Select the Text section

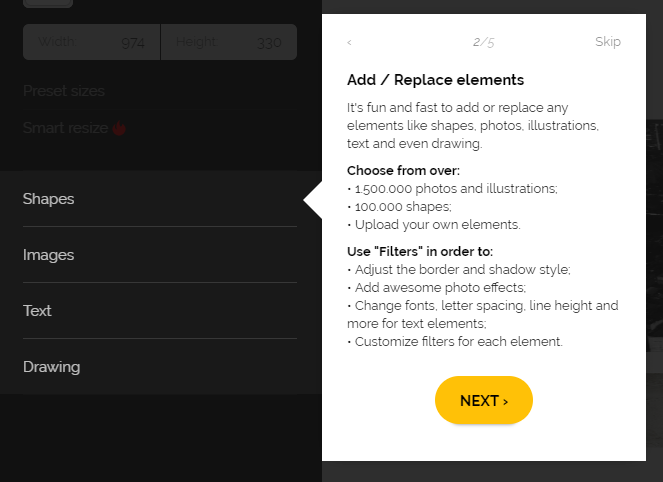[x=160, y=311]
